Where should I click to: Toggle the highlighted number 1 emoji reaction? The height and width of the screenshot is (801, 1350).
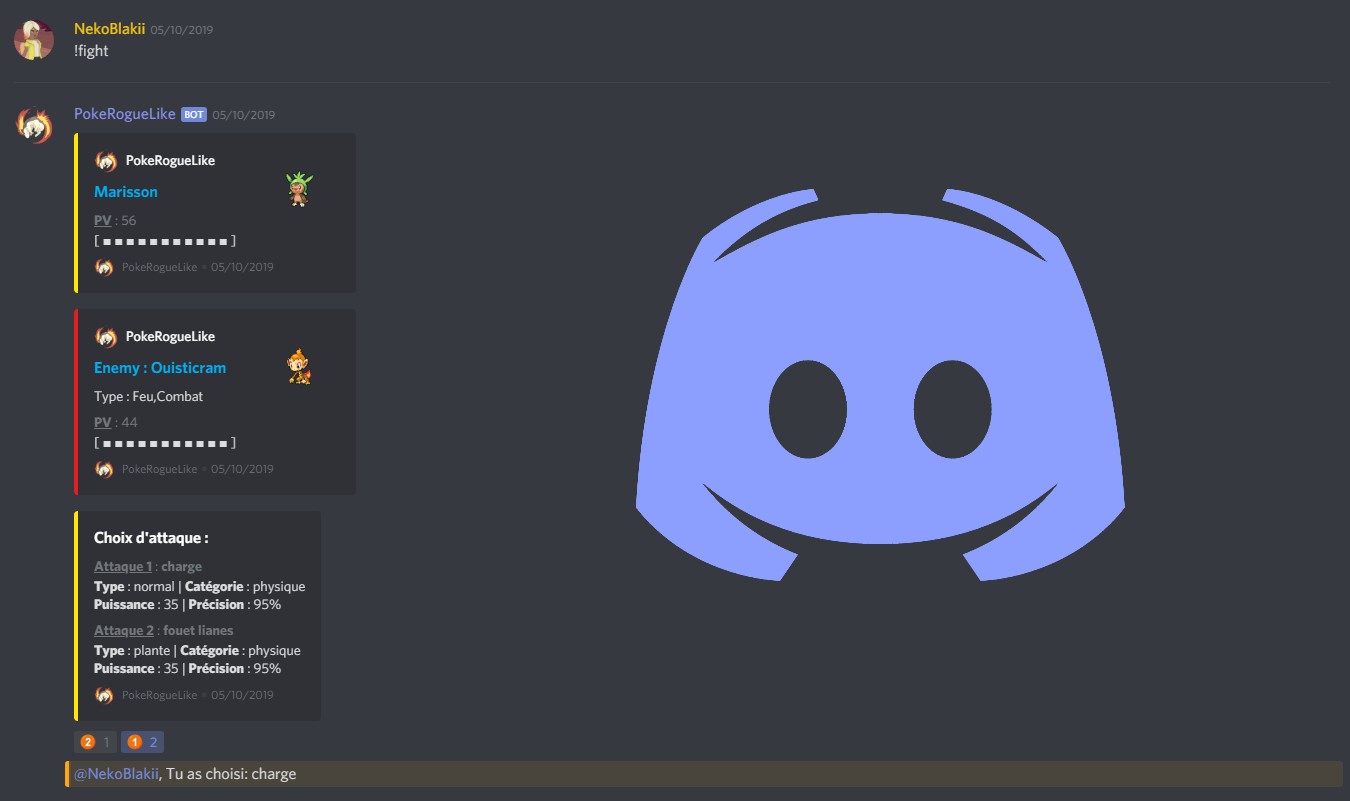142,742
